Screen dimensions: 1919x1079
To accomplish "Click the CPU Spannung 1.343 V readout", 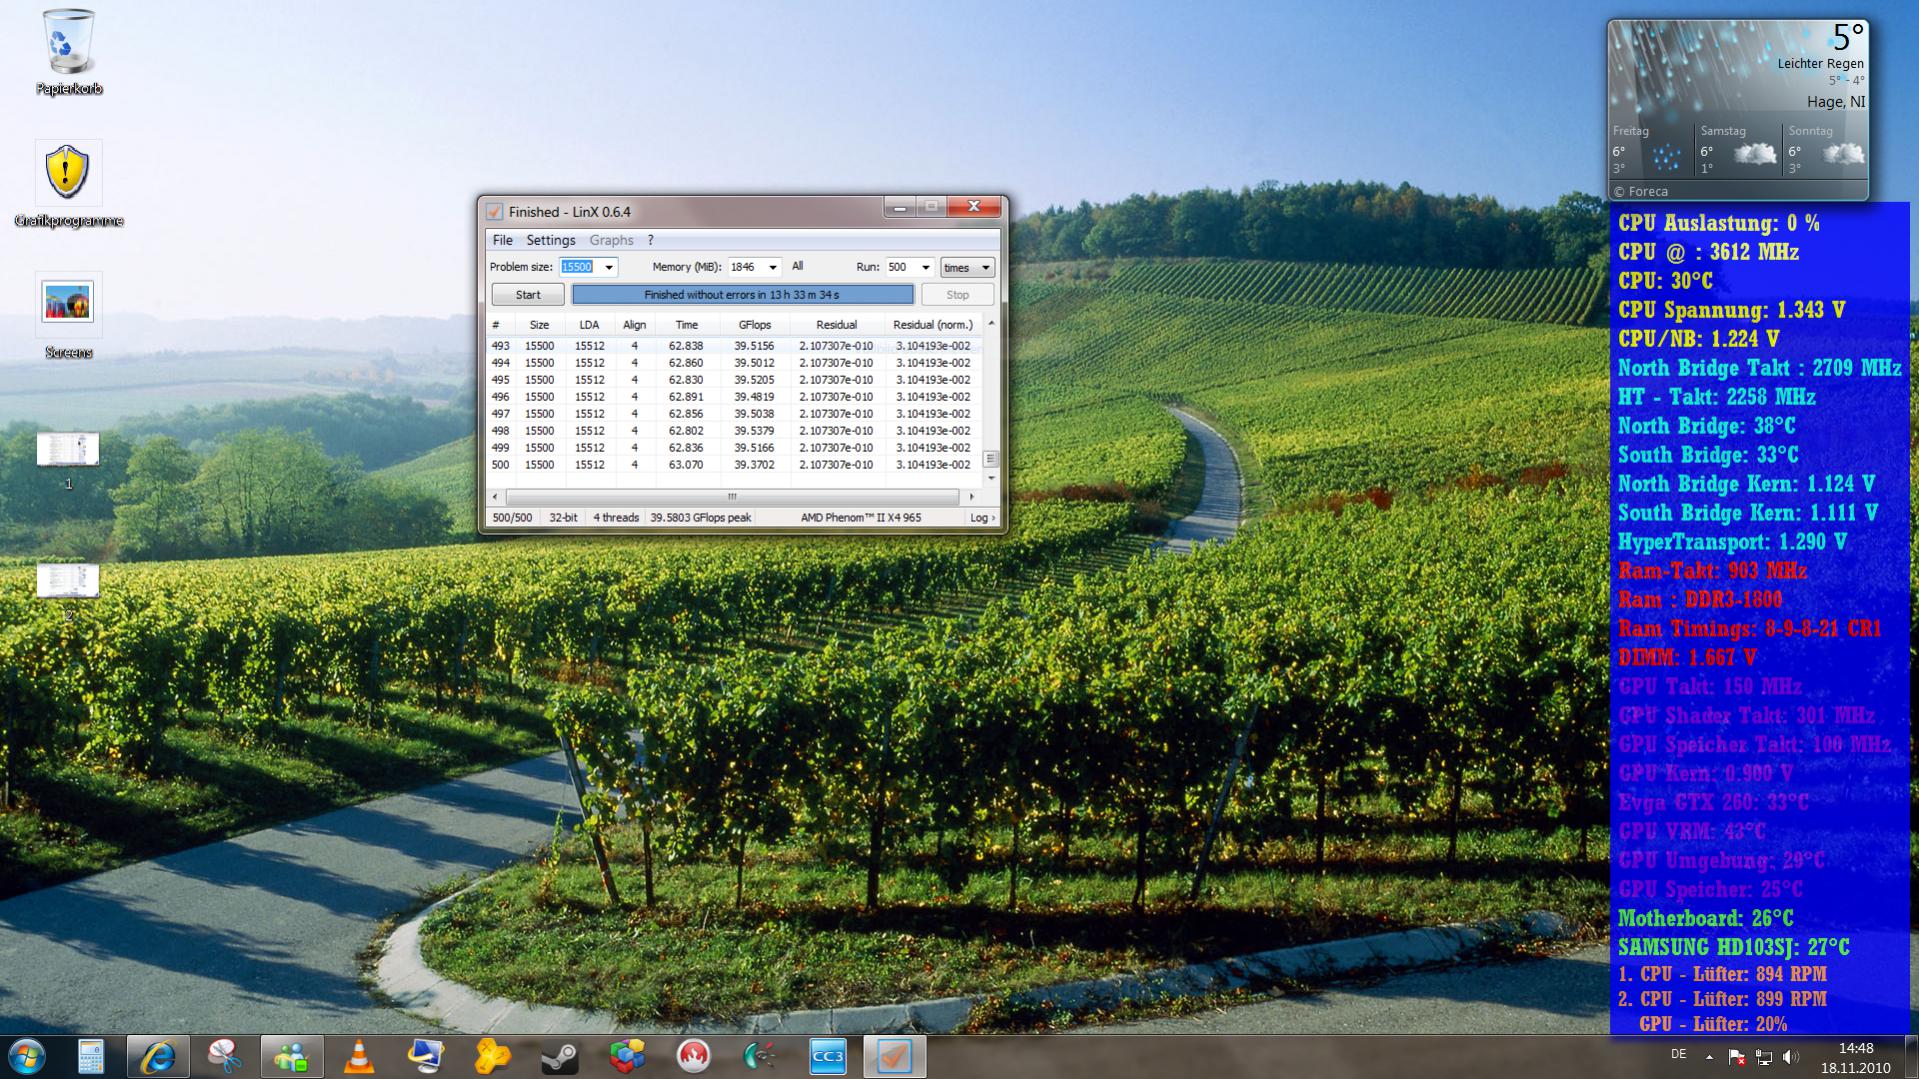I will coord(1731,310).
